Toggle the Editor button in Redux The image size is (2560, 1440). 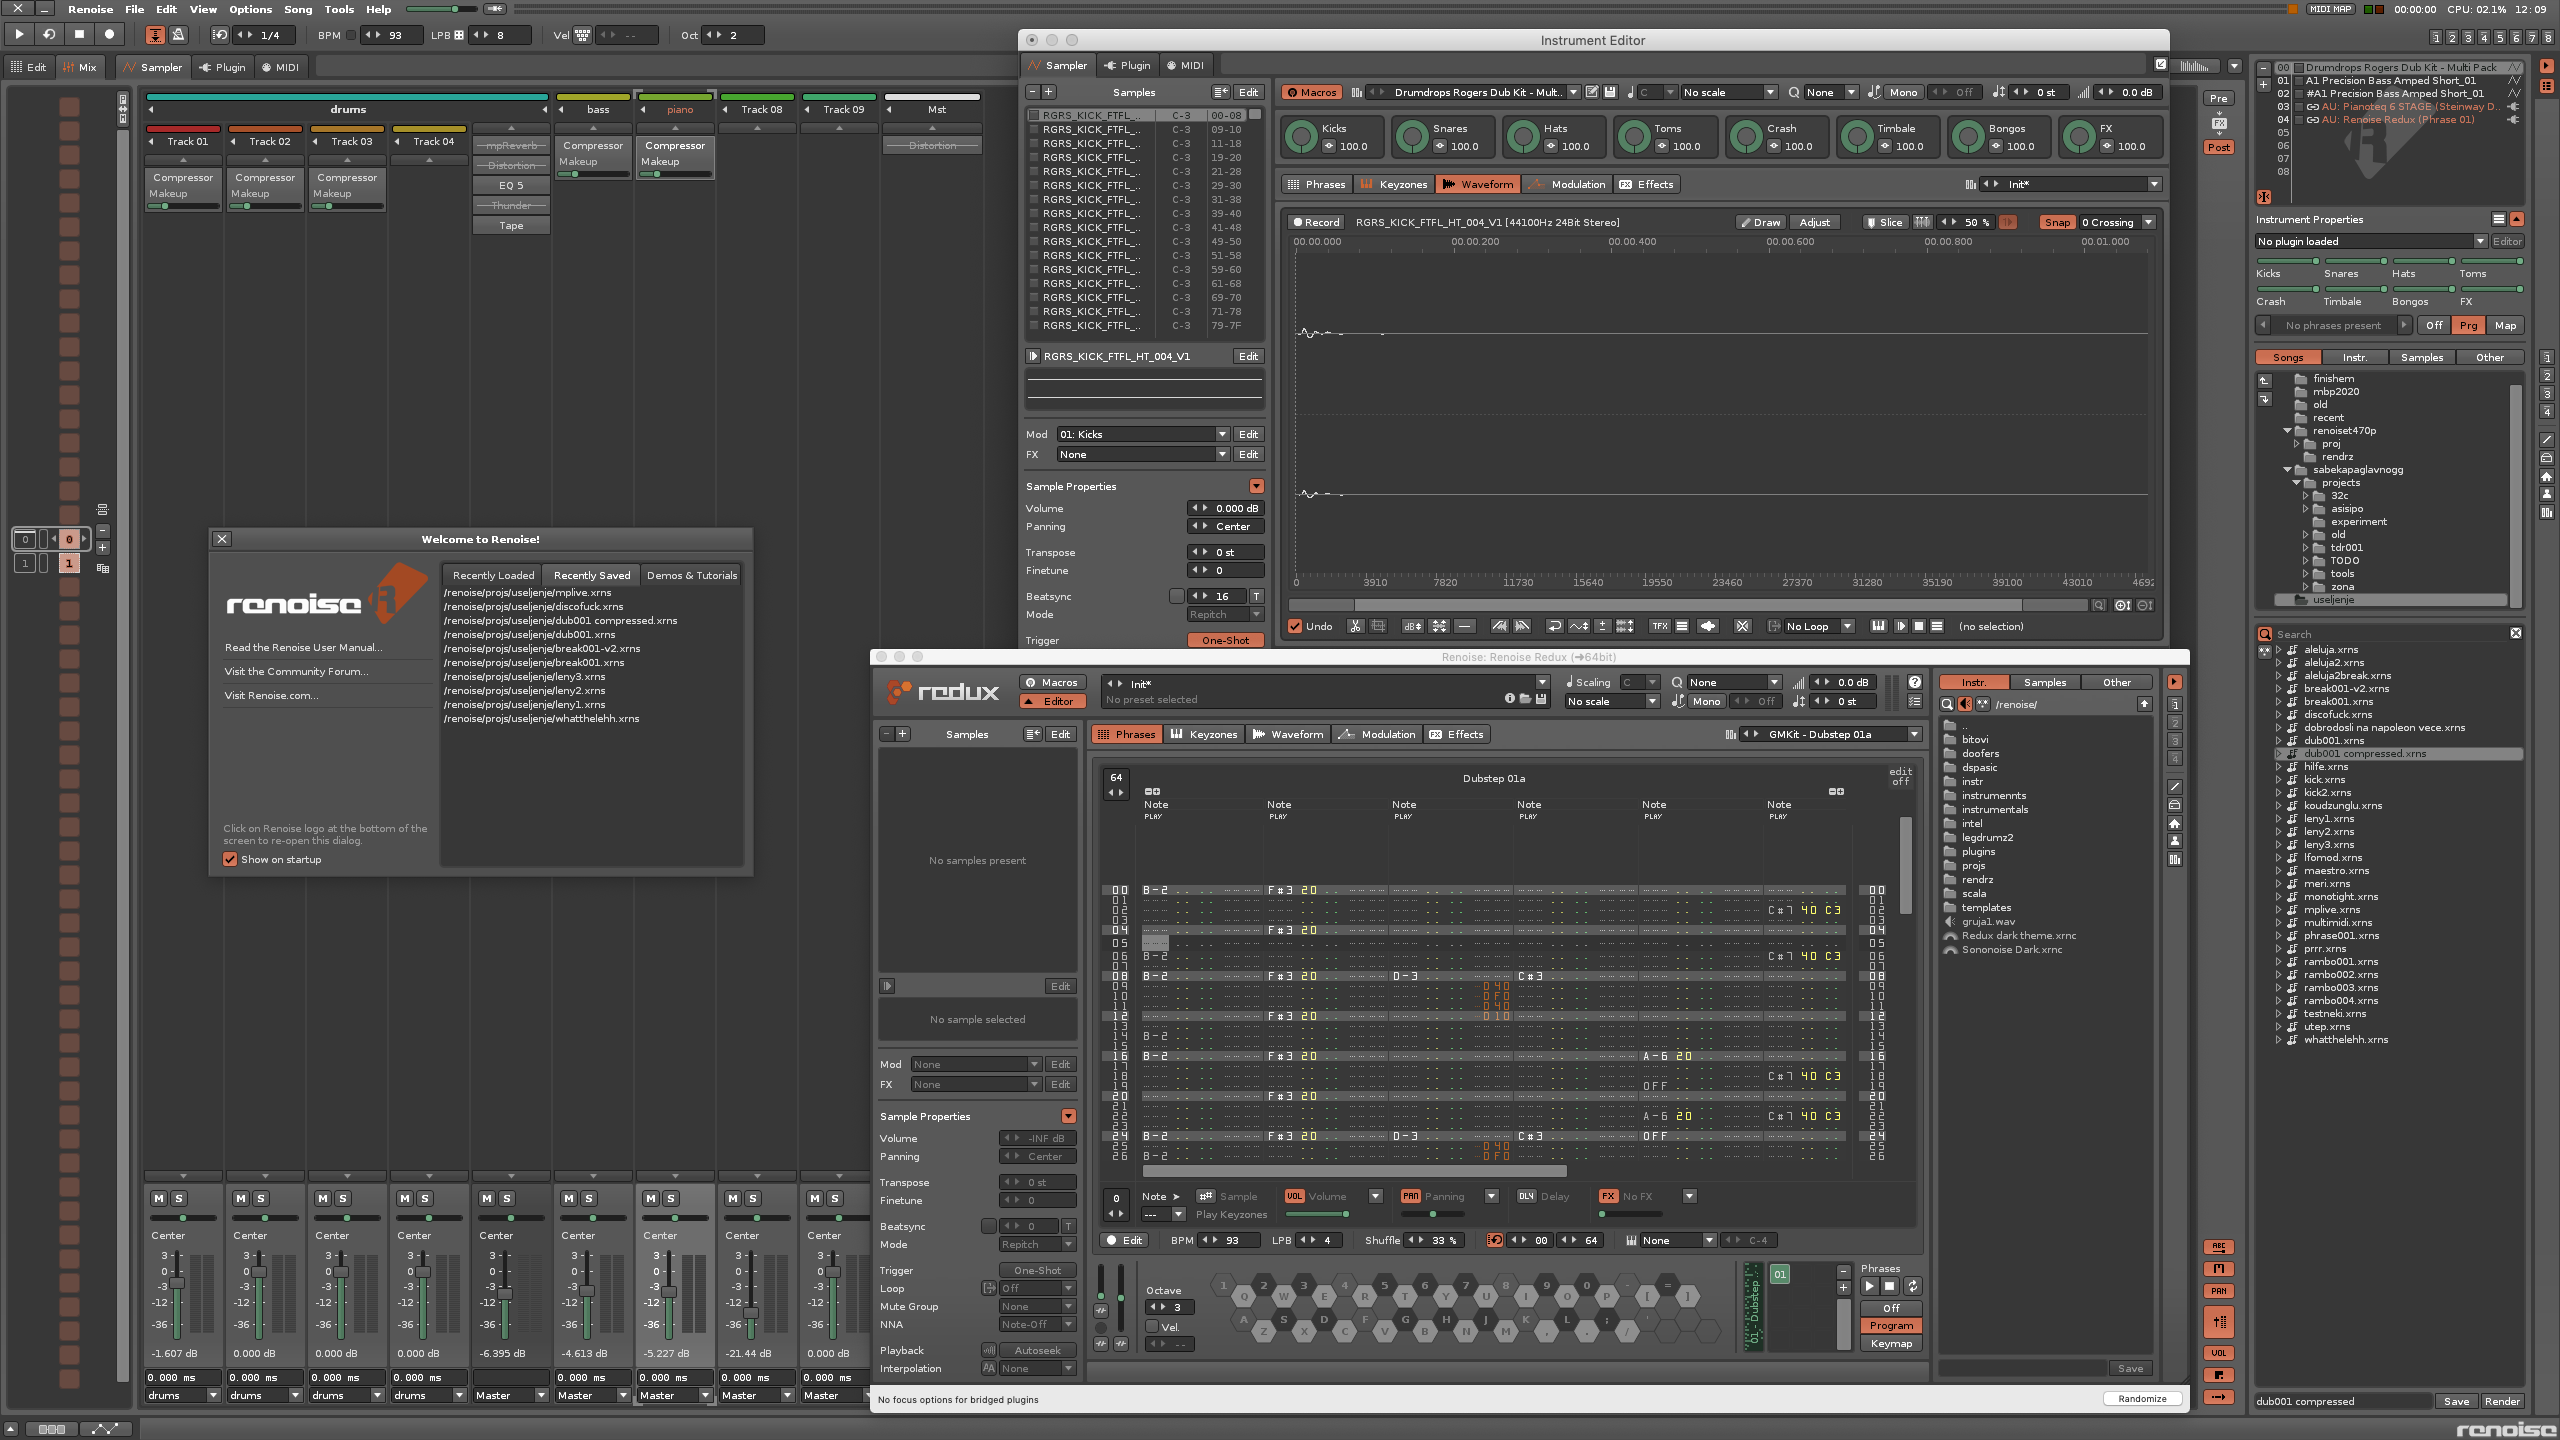(x=1052, y=701)
